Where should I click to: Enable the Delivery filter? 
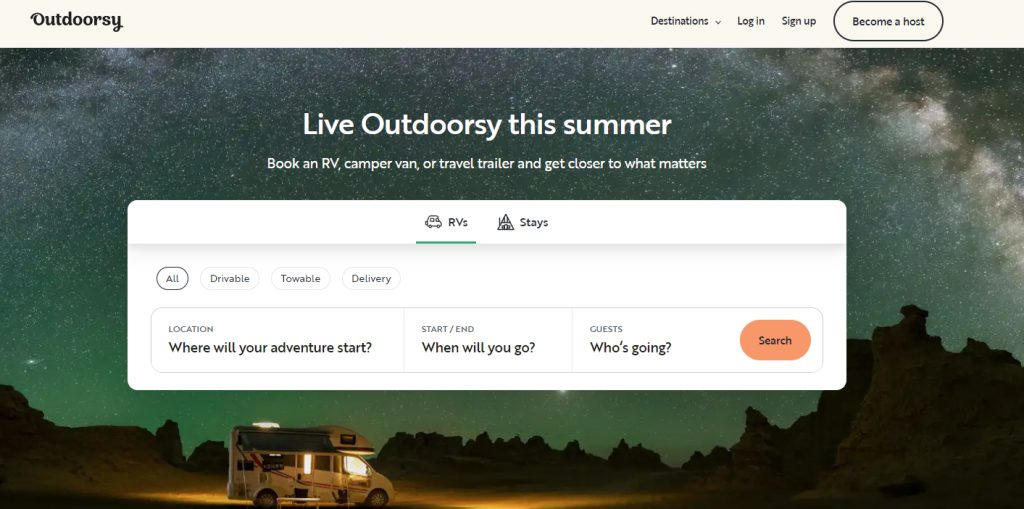371,278
